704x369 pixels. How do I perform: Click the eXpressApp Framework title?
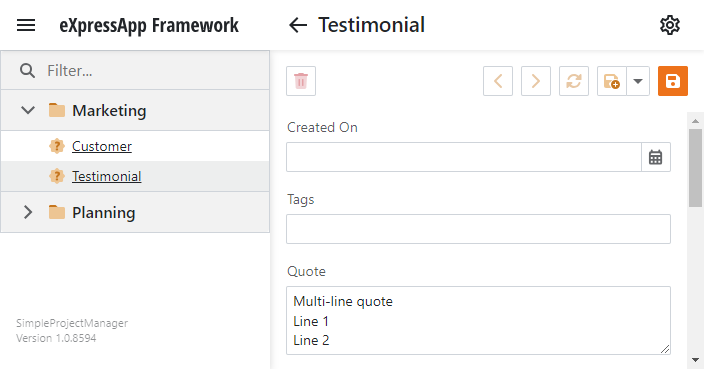pos(149,25)
